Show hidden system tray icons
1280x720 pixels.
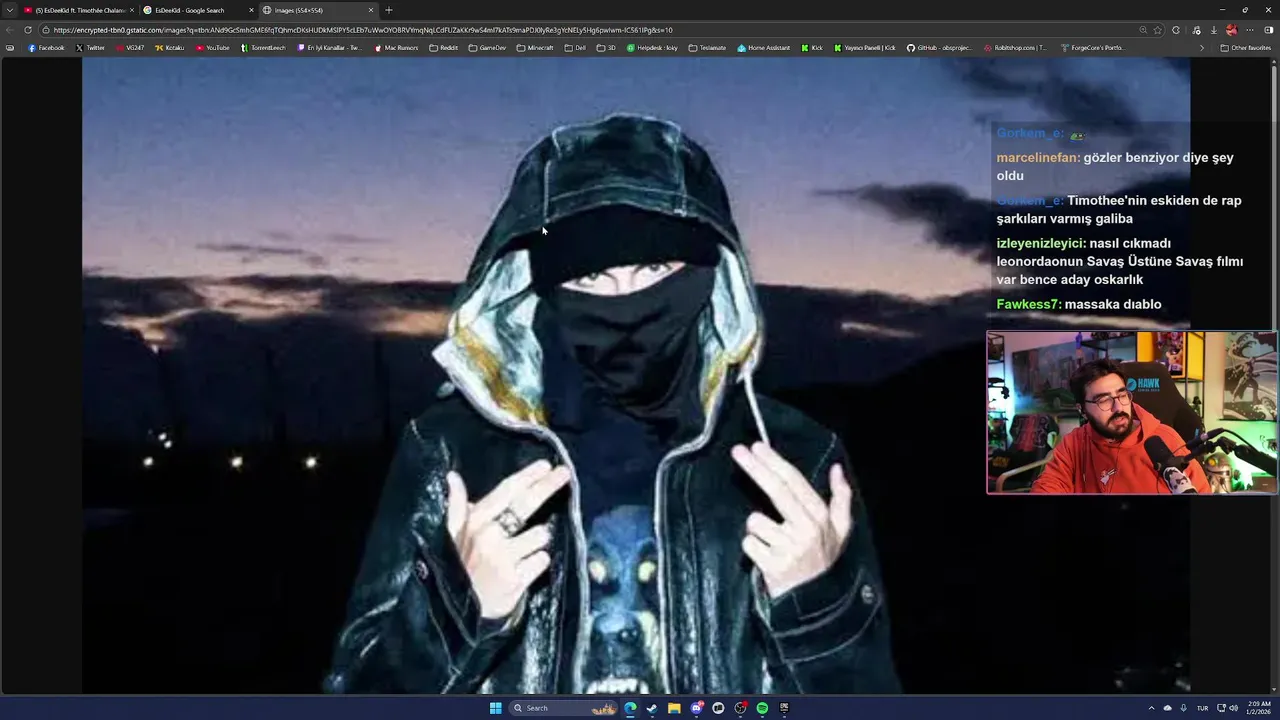(1151, 708)
